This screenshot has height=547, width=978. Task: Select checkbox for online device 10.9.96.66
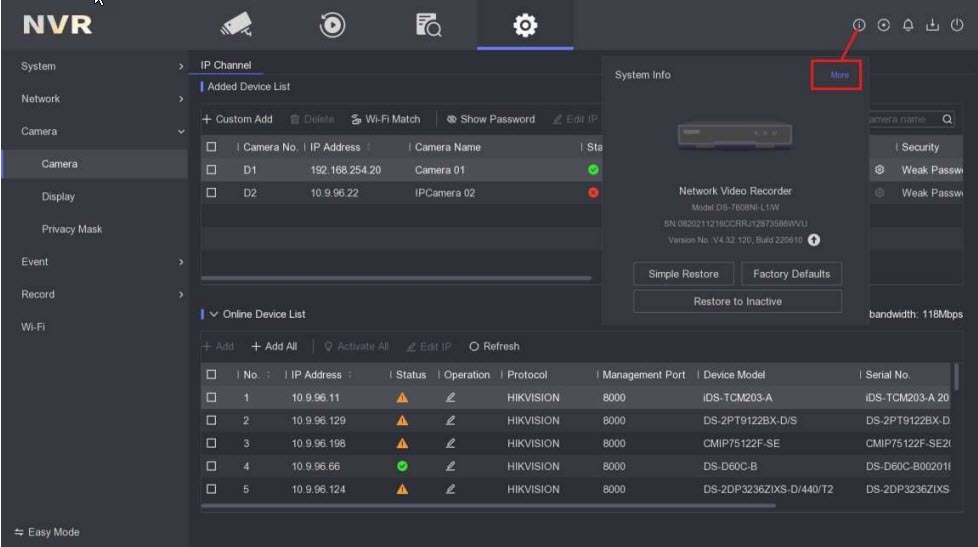211,466
